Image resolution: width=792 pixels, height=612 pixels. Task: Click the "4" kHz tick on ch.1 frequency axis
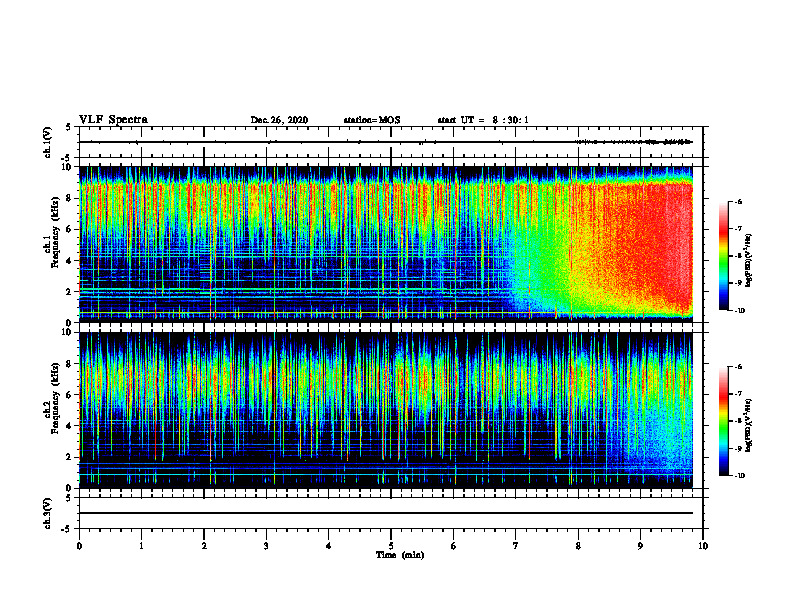point(70,260)
